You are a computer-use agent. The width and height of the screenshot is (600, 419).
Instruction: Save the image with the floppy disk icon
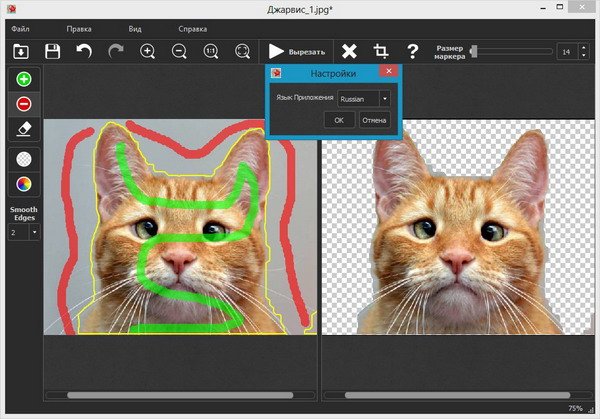pyautogui.click(x=52, y=51)
